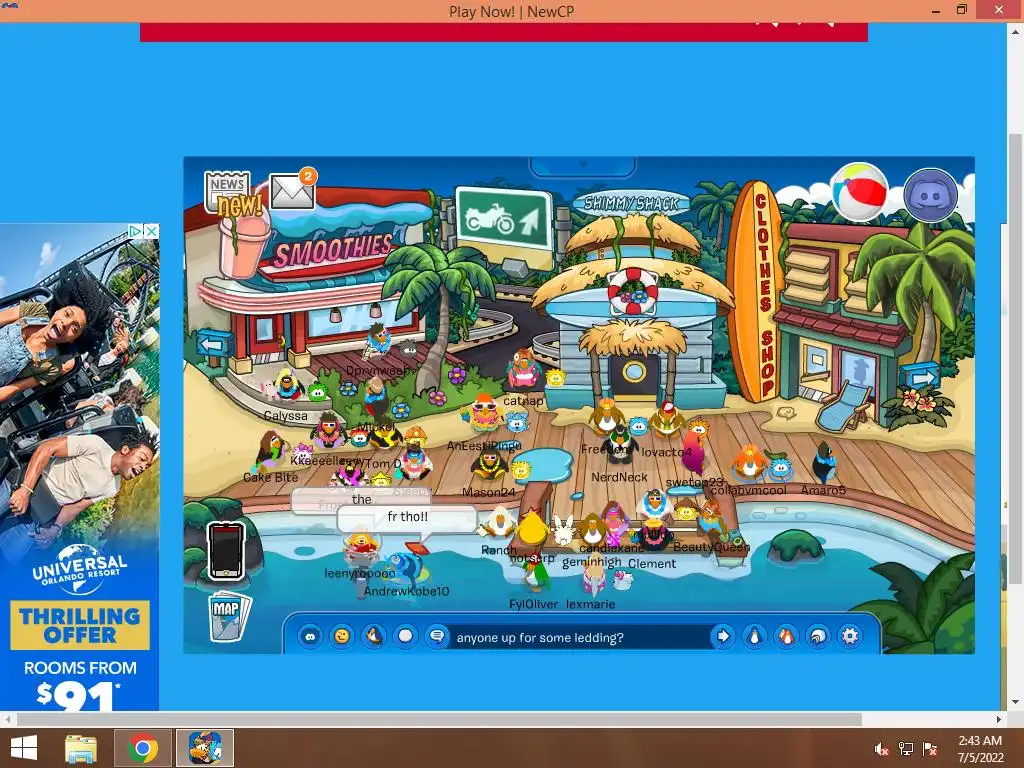Viewport: 1024px width, 768px height.
Task: Open the Universal Orlando Thrilling Offer ad
Action: [79, 468]
